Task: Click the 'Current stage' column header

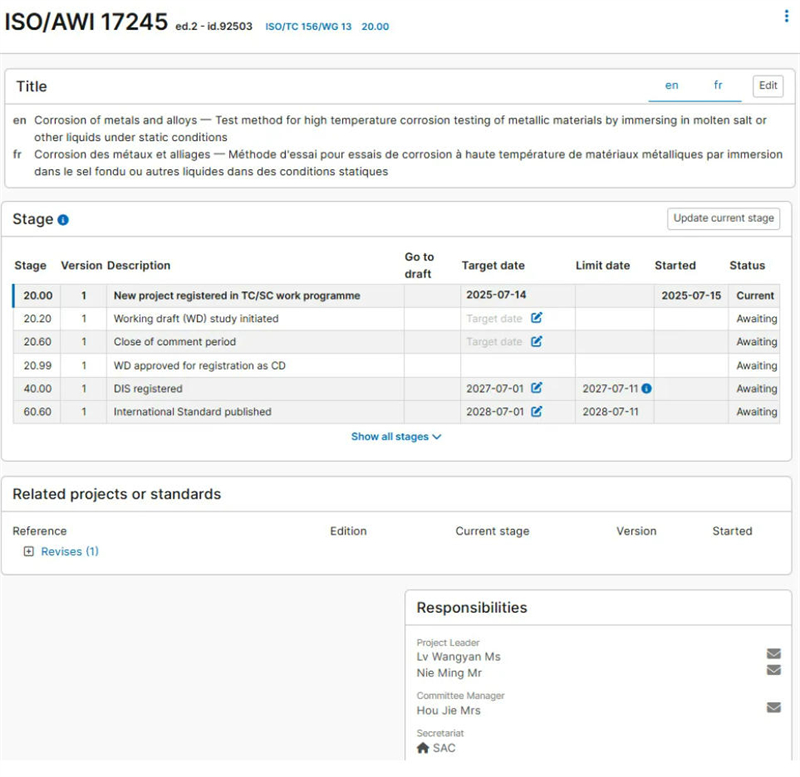Action: coord(492,531)
